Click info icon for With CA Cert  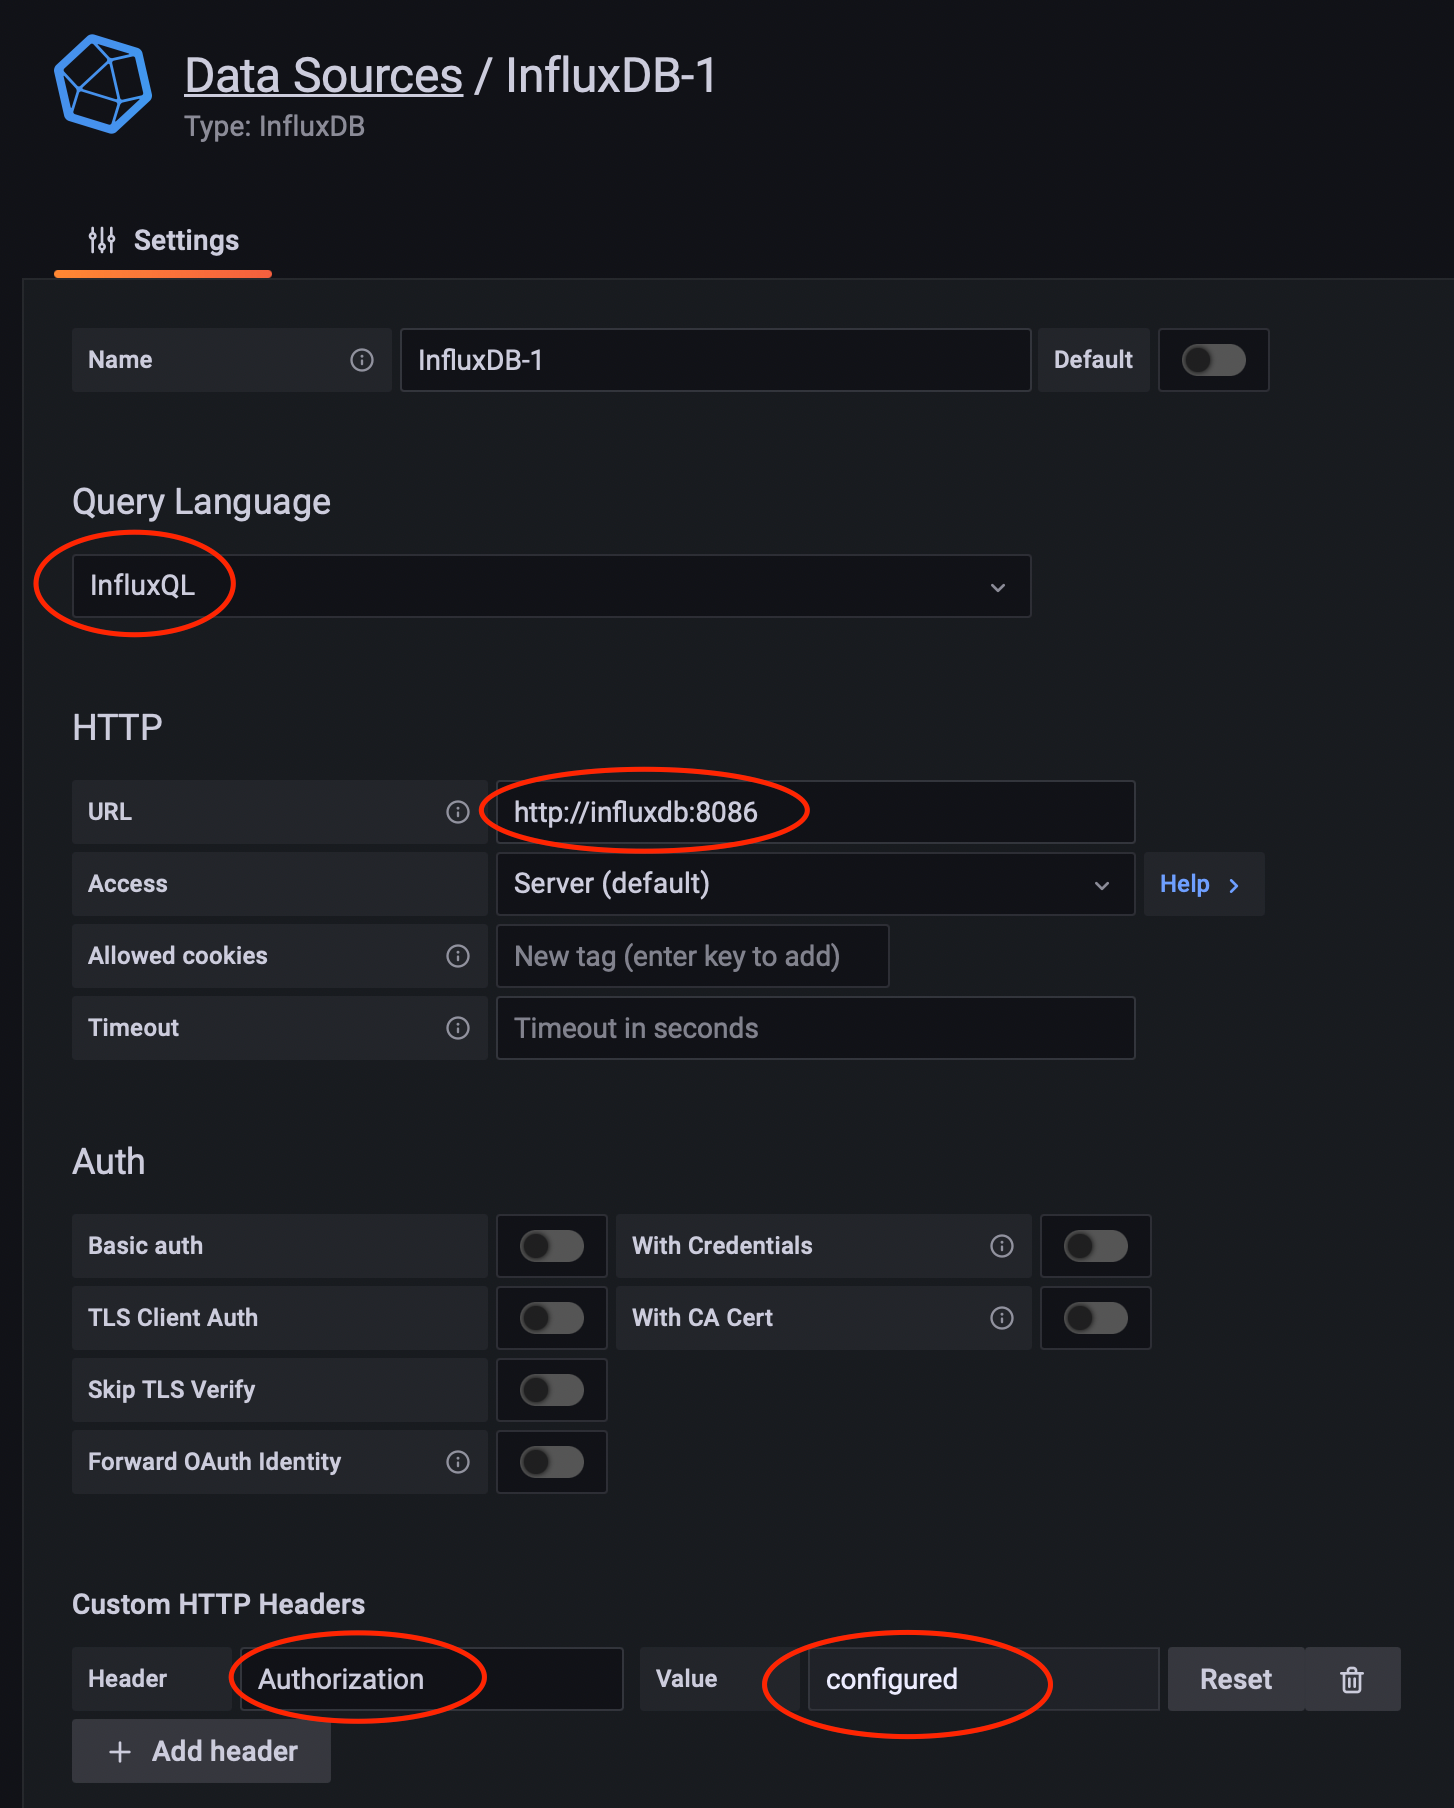tap(1002, 1318)
